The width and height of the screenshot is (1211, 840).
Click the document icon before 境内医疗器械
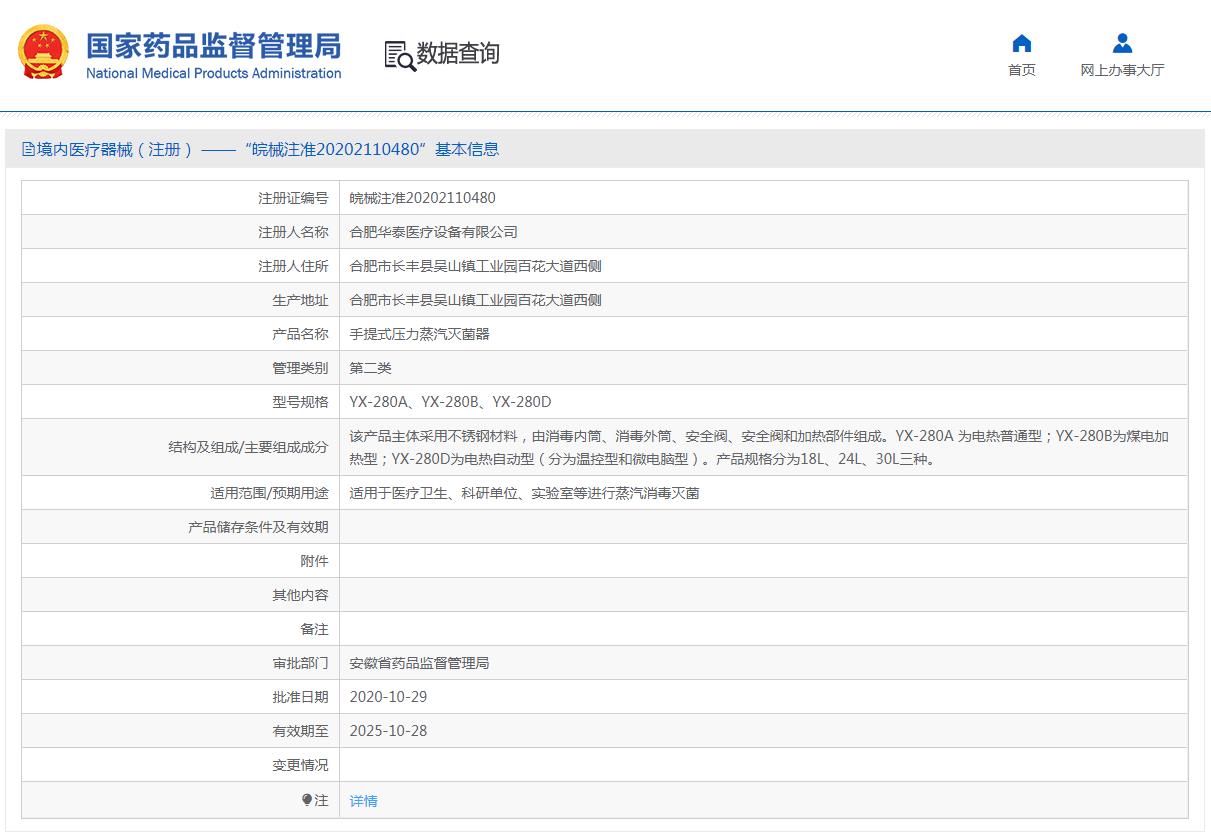(28, 150)
